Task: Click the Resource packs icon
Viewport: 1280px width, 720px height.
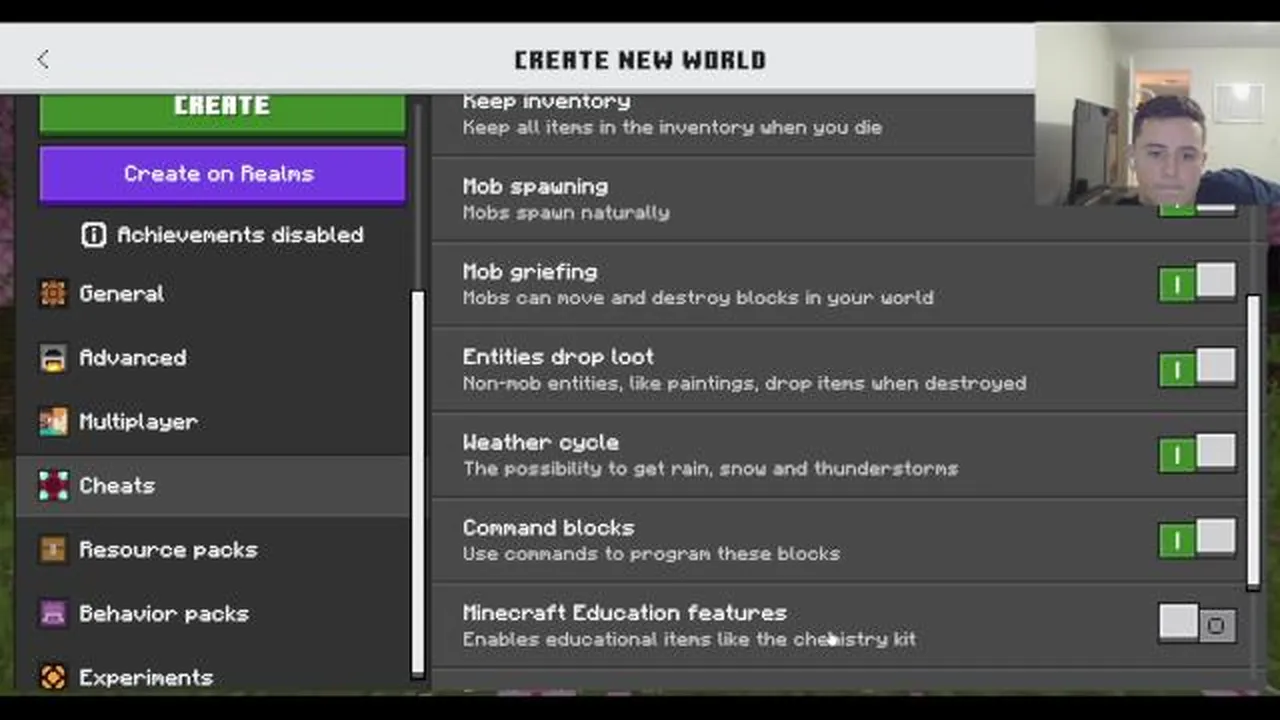Action: 53,549
